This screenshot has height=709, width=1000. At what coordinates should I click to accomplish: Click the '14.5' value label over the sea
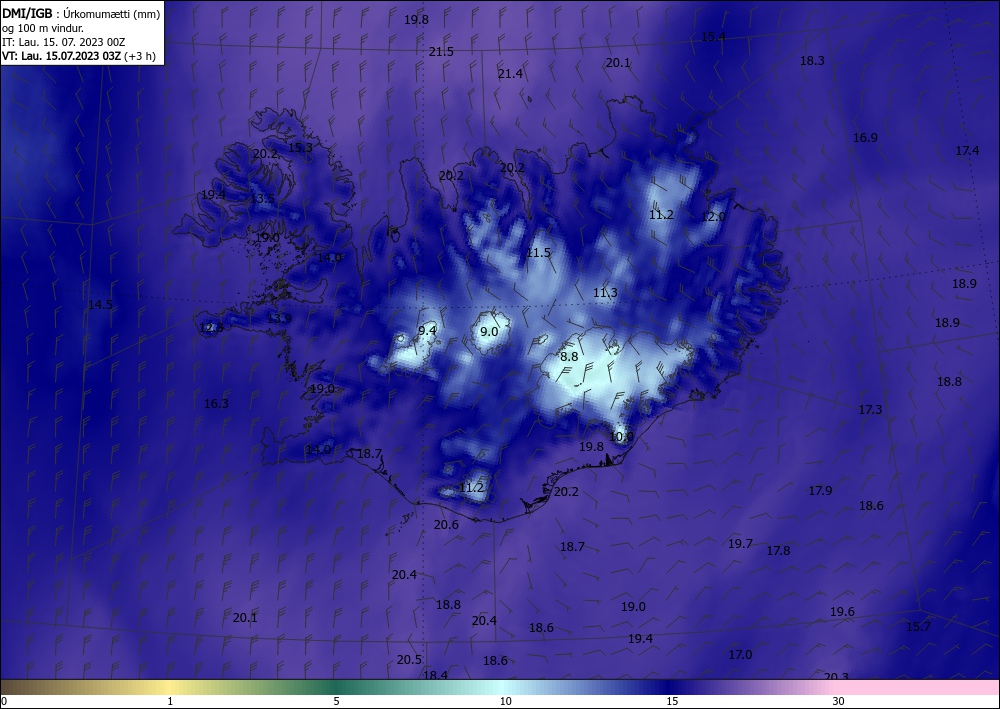(x=100, y=305)
